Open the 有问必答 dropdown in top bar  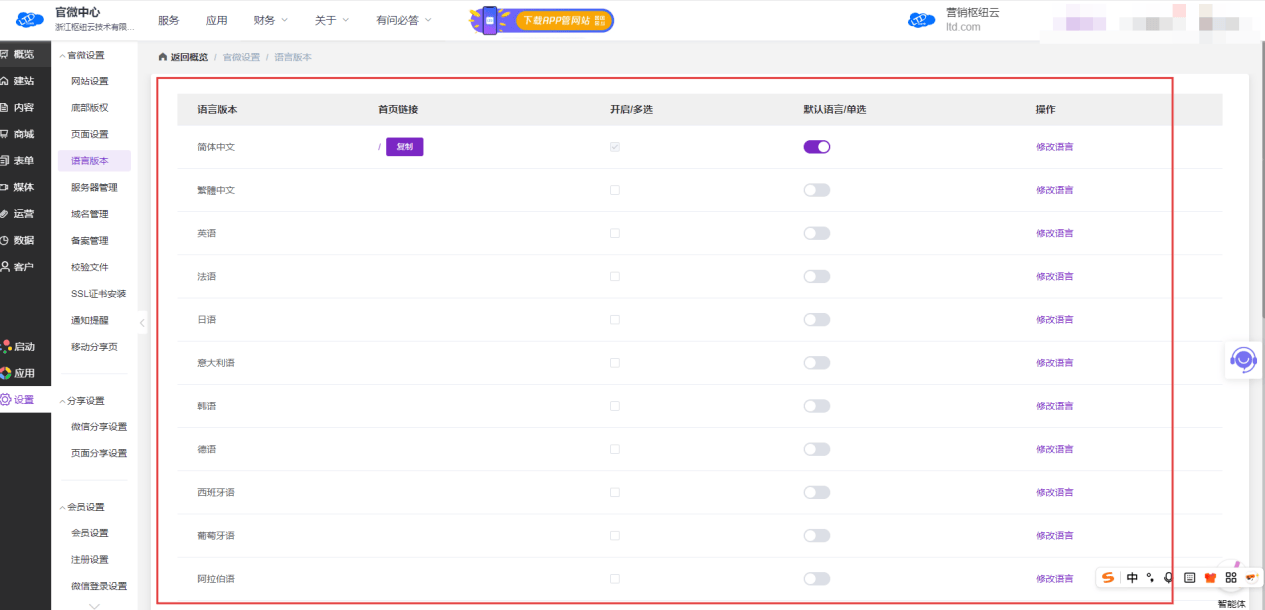tap(404, 20)
